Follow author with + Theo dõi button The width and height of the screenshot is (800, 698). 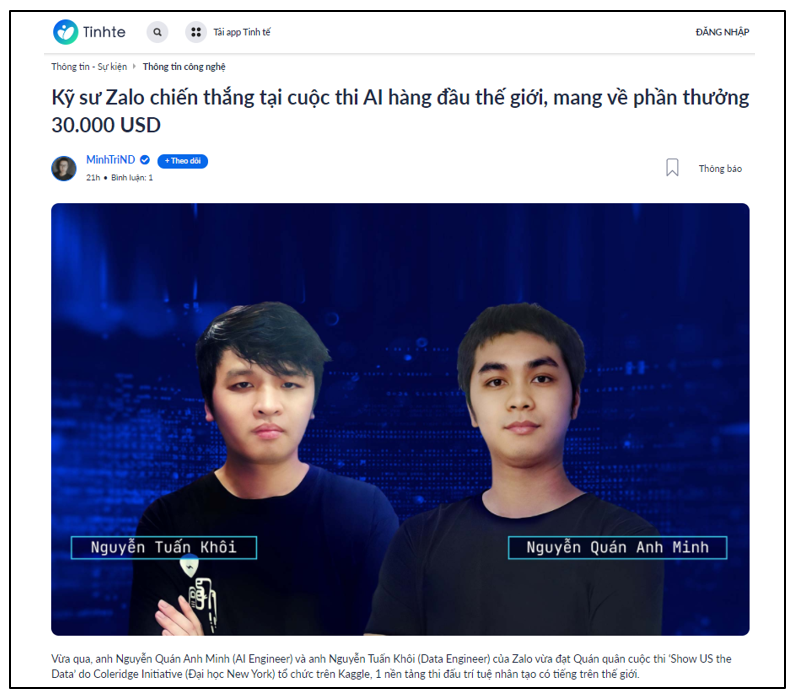point(183,161)
